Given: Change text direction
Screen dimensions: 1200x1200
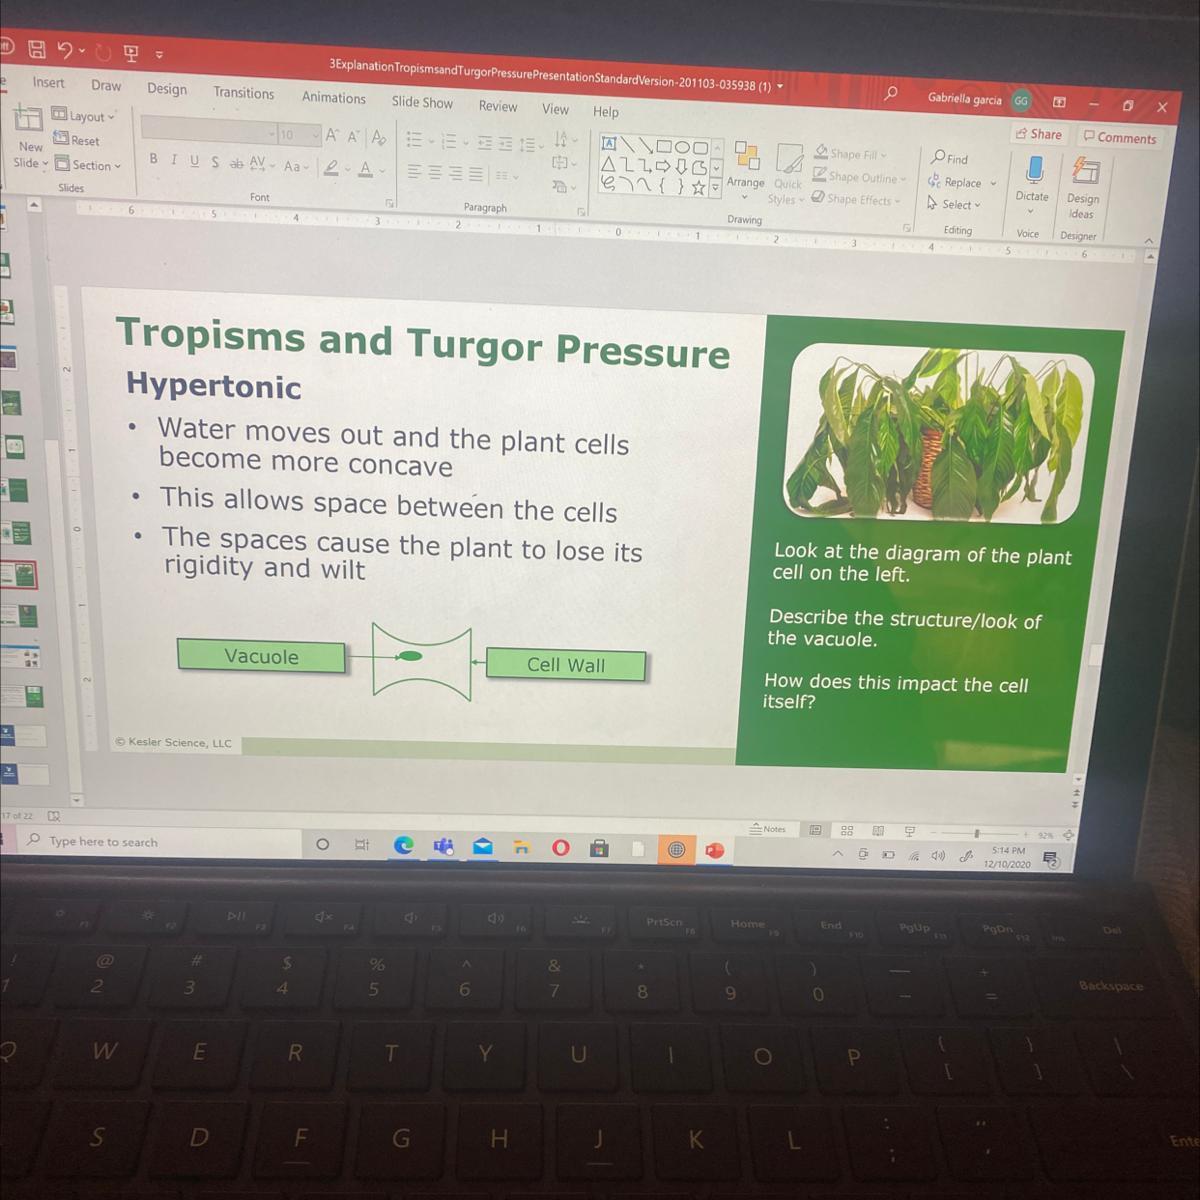Looking at the screenshot, I should (565, 139).
